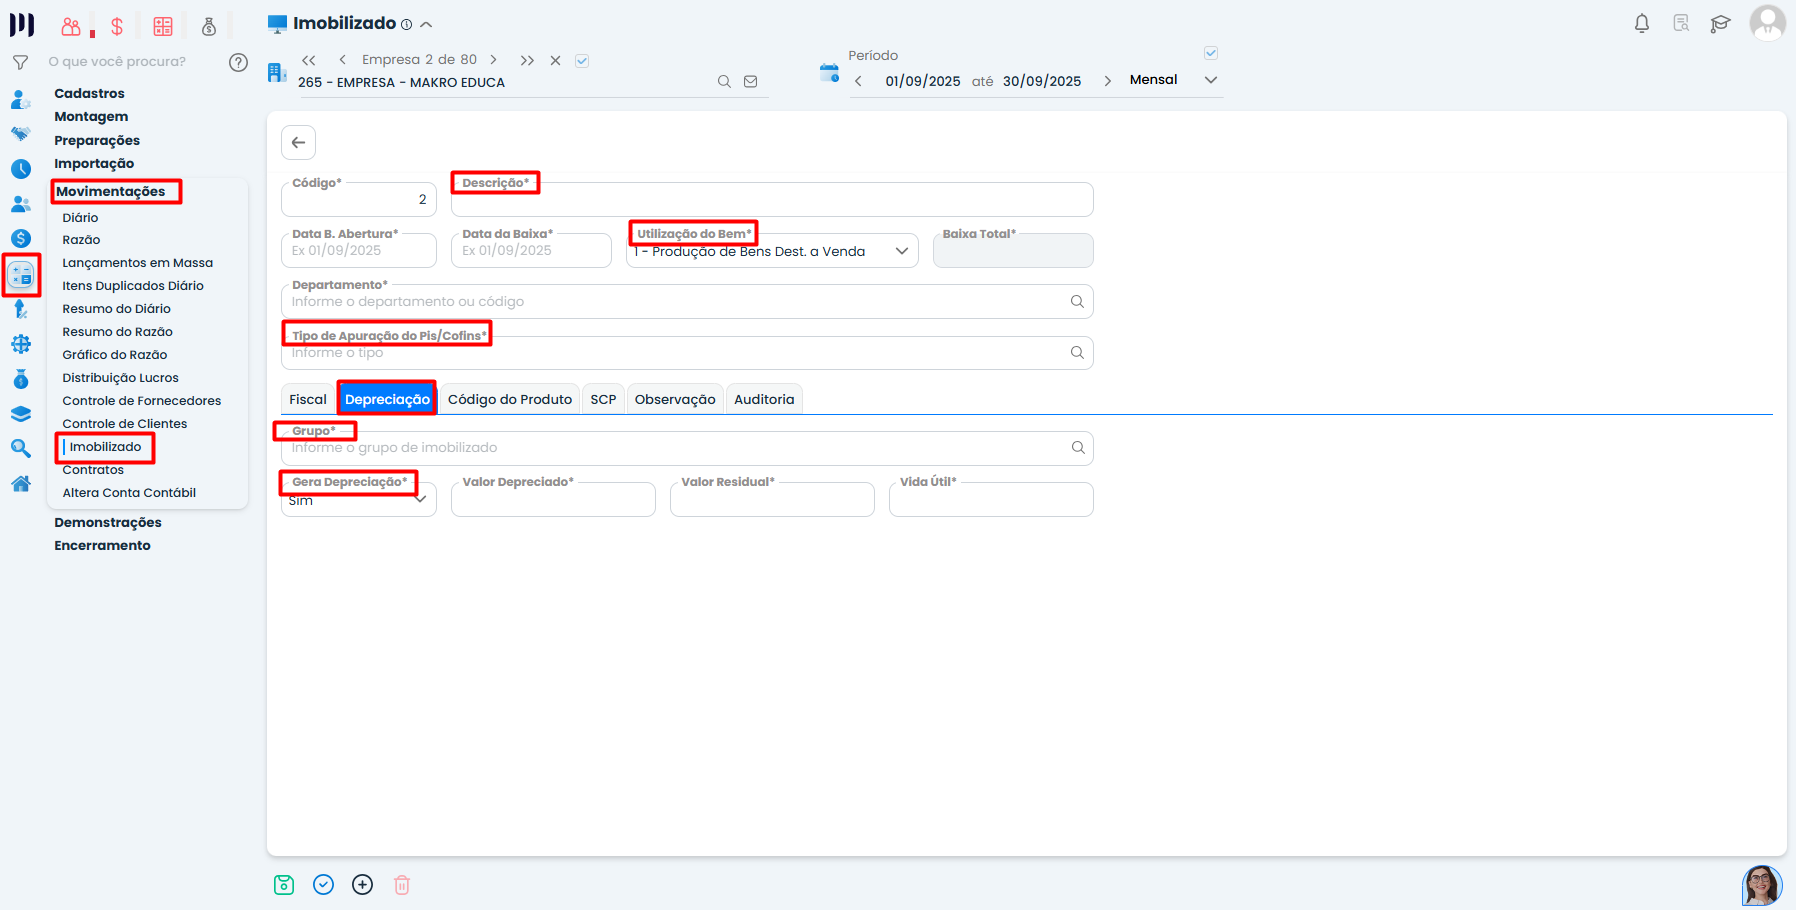Click the plus circle add-new icon
Screen dimensions: 1796x910
[363, 885]
